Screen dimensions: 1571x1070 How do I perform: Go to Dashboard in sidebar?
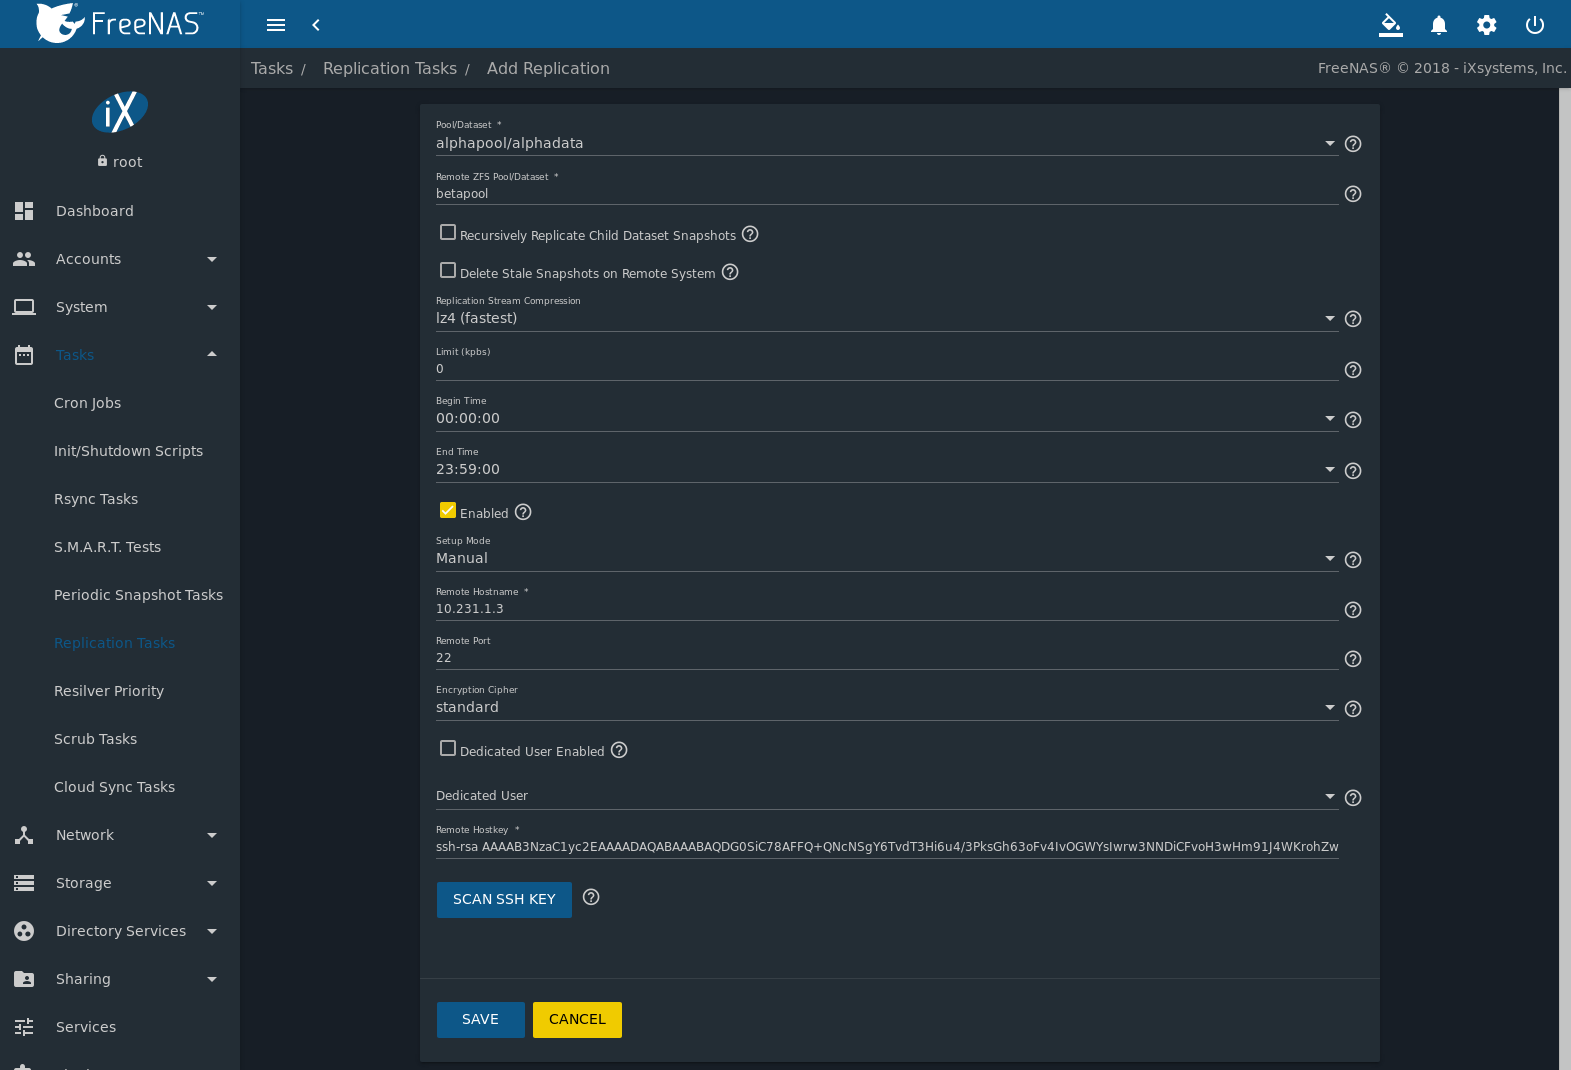120,211
